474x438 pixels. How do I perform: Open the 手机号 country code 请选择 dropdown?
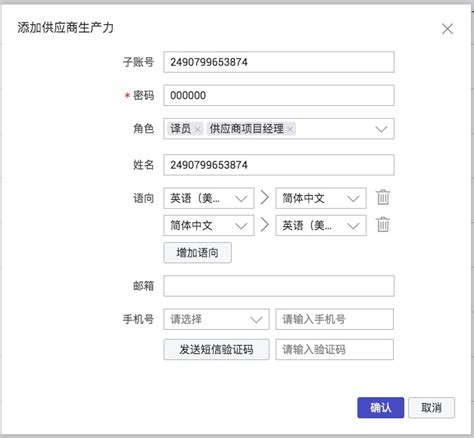pos(216,319)
